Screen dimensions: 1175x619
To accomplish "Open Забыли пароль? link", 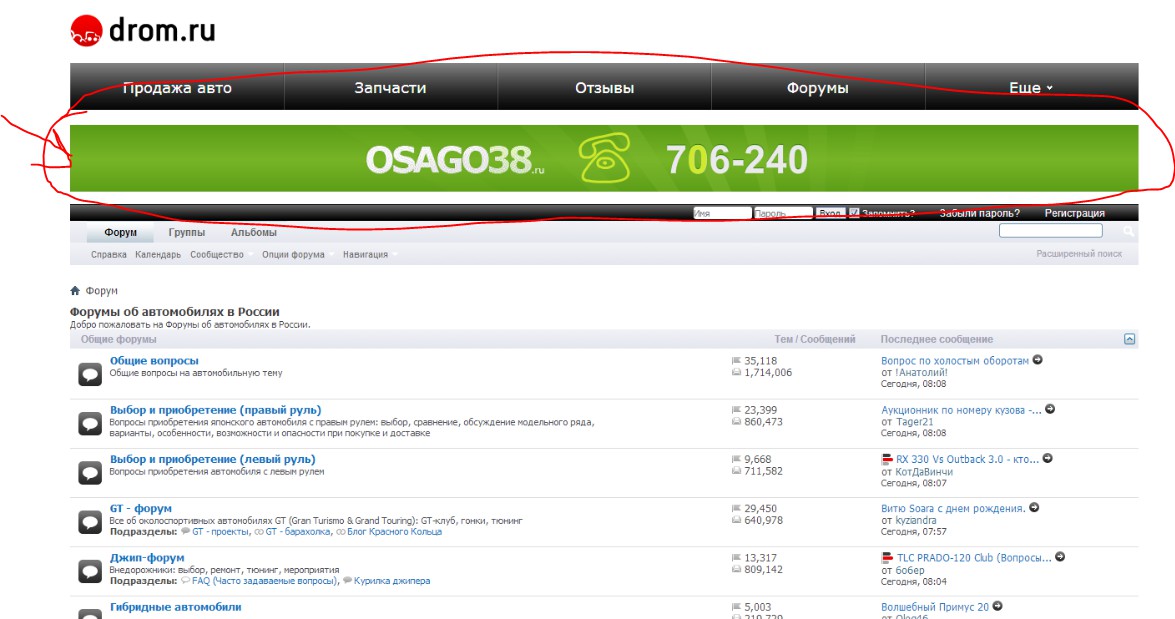I will coord(979,214).
